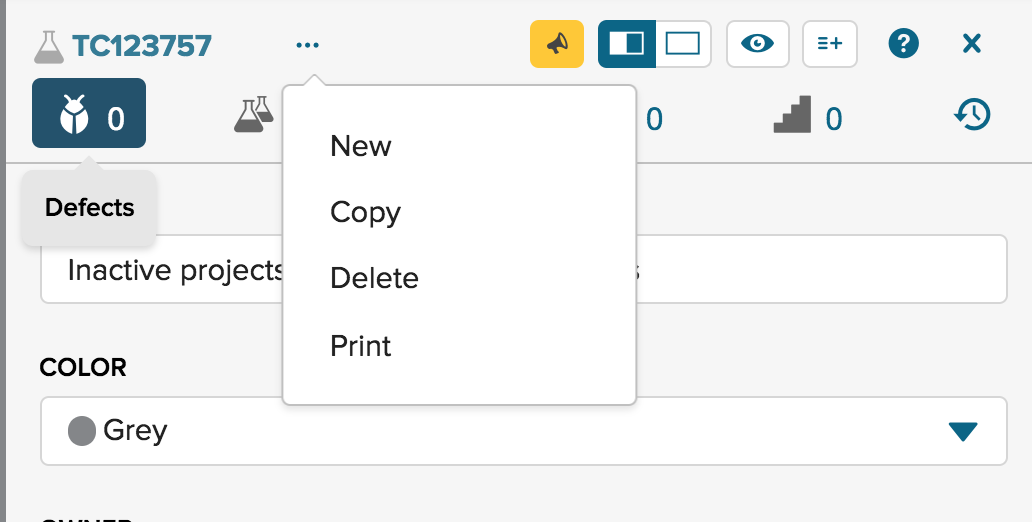Click the flask icon beside TC123757

coord(48,45)
